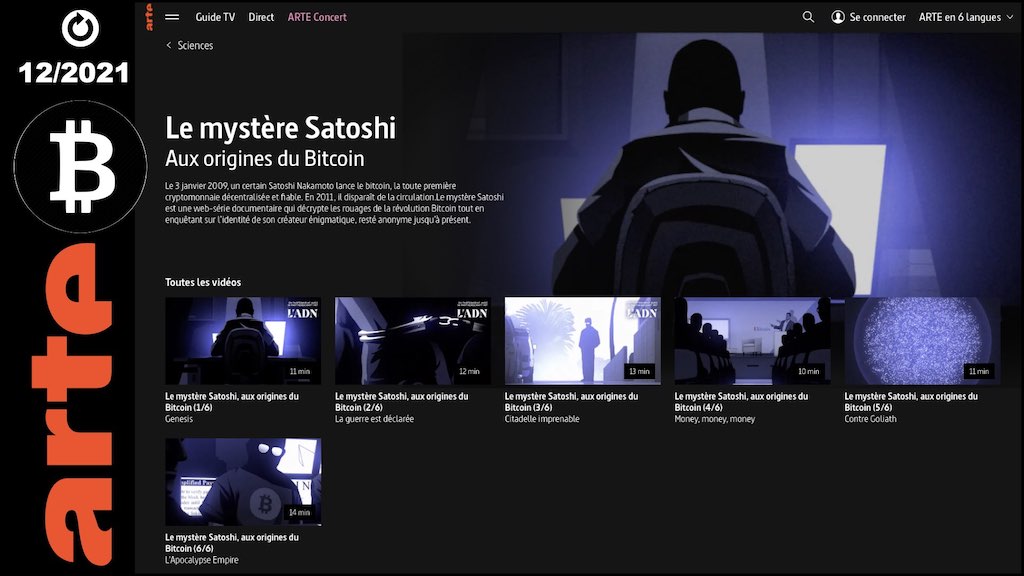Play episode 6/6 L'Apocalypse Empire thumbnail
Screen dimensions: 1024x576
coord(243,482)
